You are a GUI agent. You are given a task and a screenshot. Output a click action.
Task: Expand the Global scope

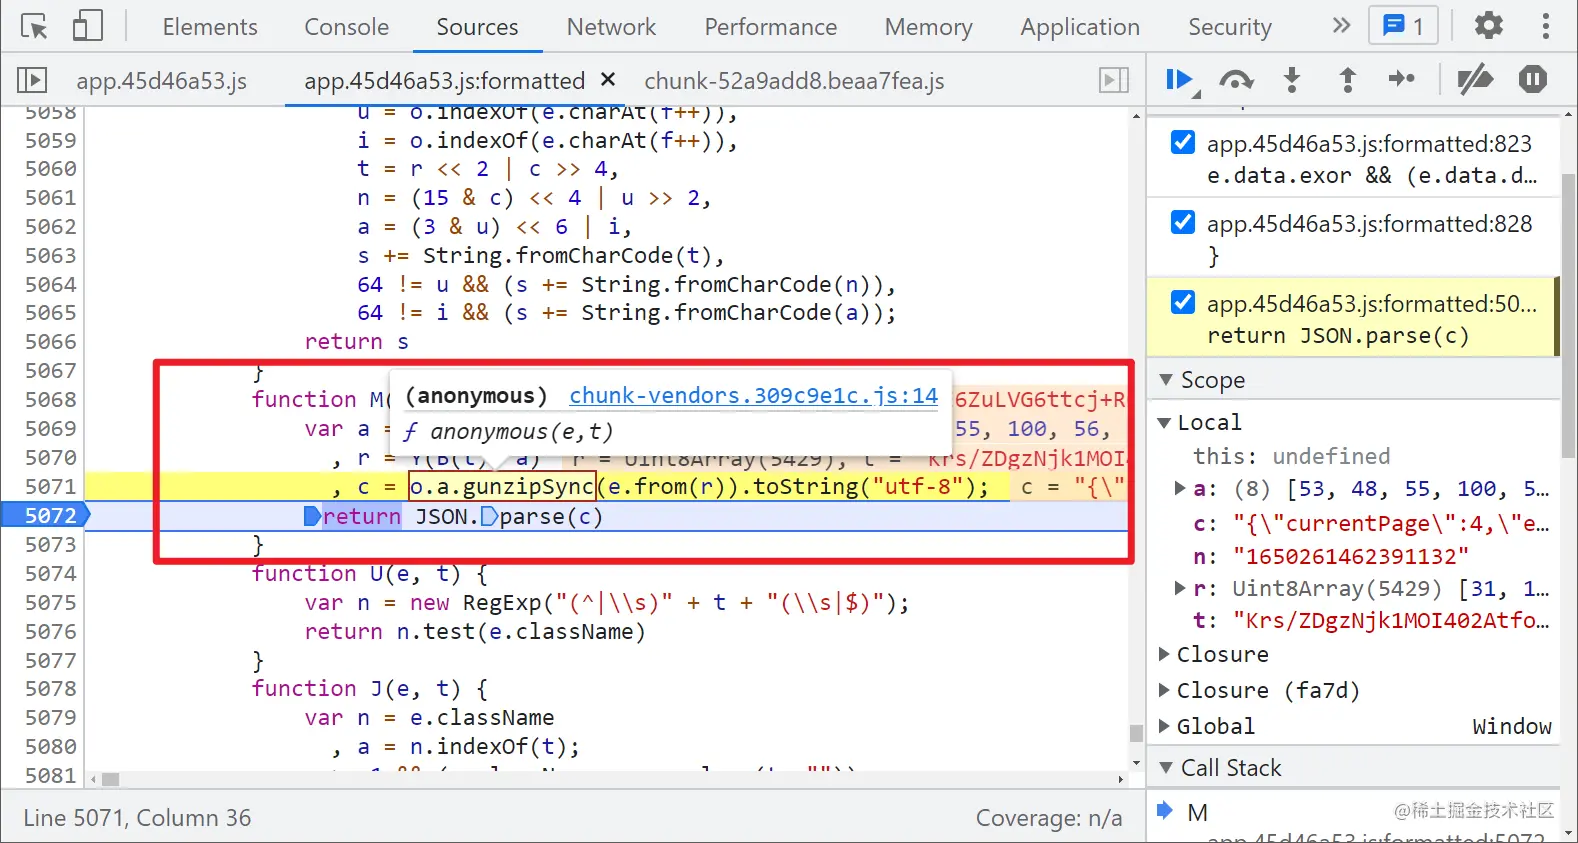coord(1164,726)
